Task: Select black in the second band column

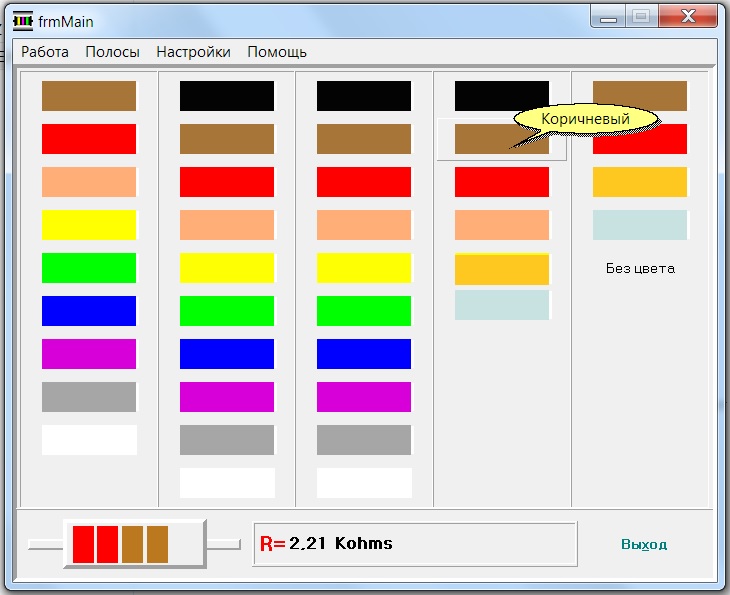Action: point(227,96)
